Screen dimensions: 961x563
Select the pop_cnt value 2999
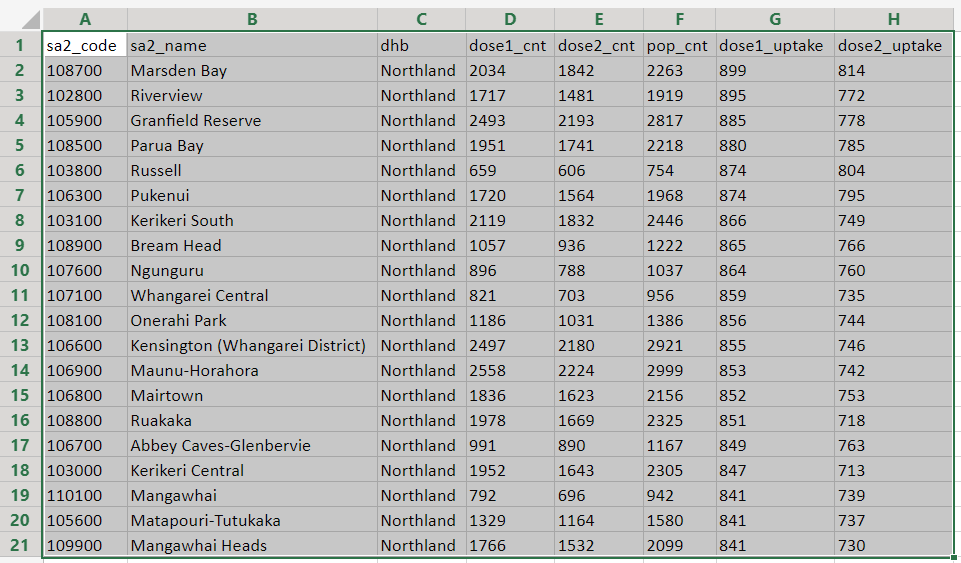[x=678, y=371]
